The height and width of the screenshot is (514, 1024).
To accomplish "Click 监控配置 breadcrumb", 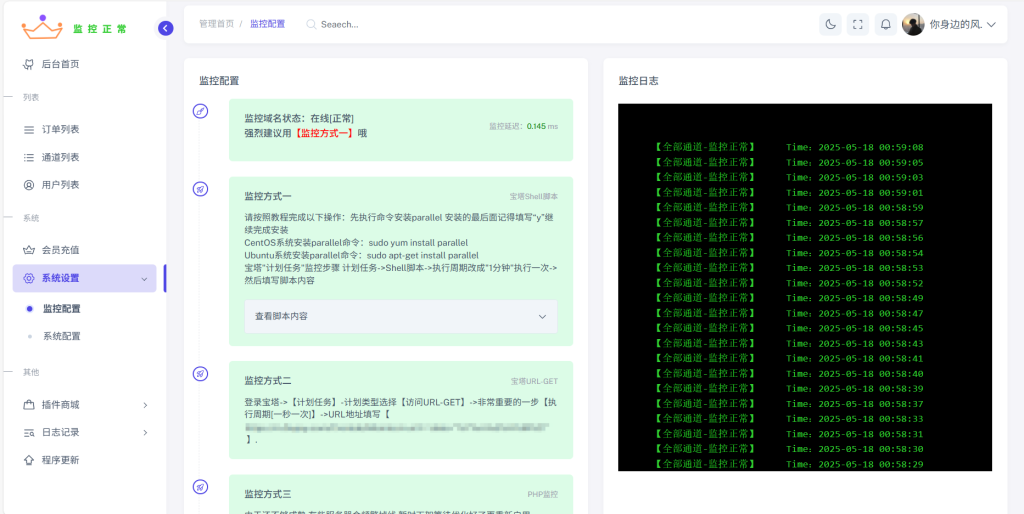I will (267, 24).
